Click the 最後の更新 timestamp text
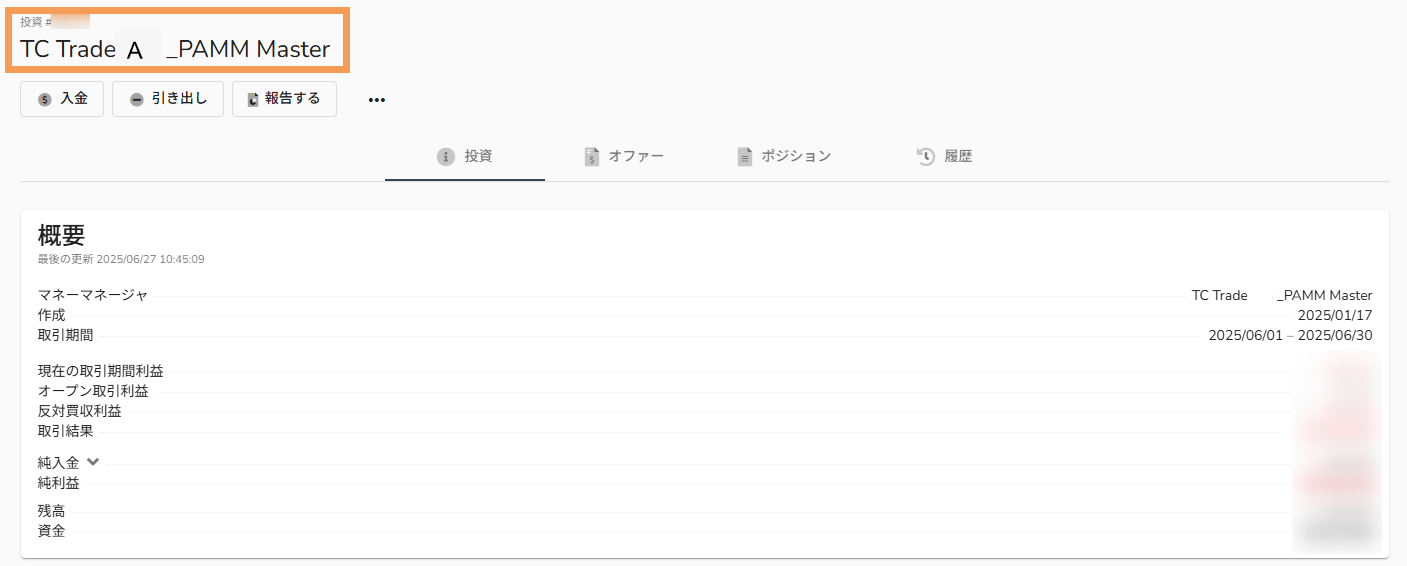 (121, 259)
